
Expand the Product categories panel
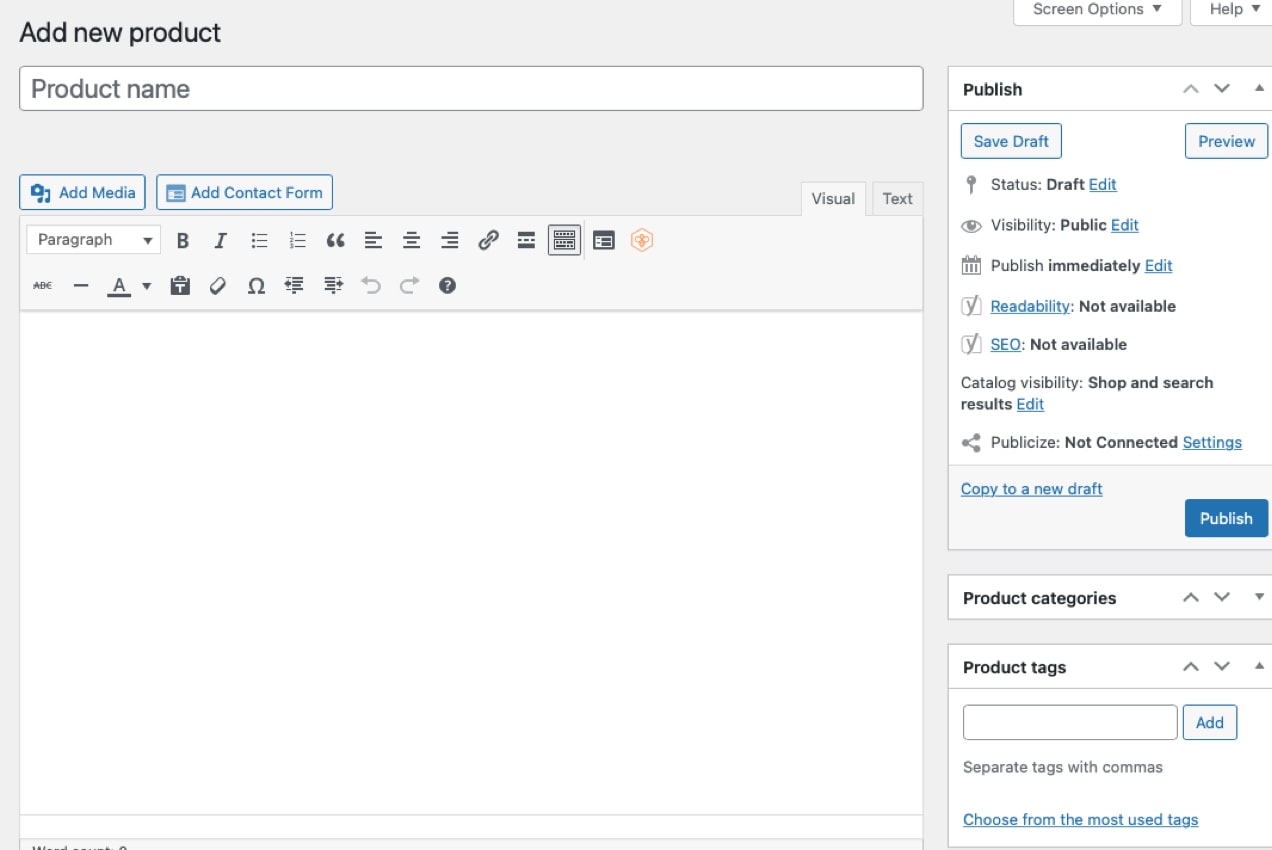coord(1258,597)
